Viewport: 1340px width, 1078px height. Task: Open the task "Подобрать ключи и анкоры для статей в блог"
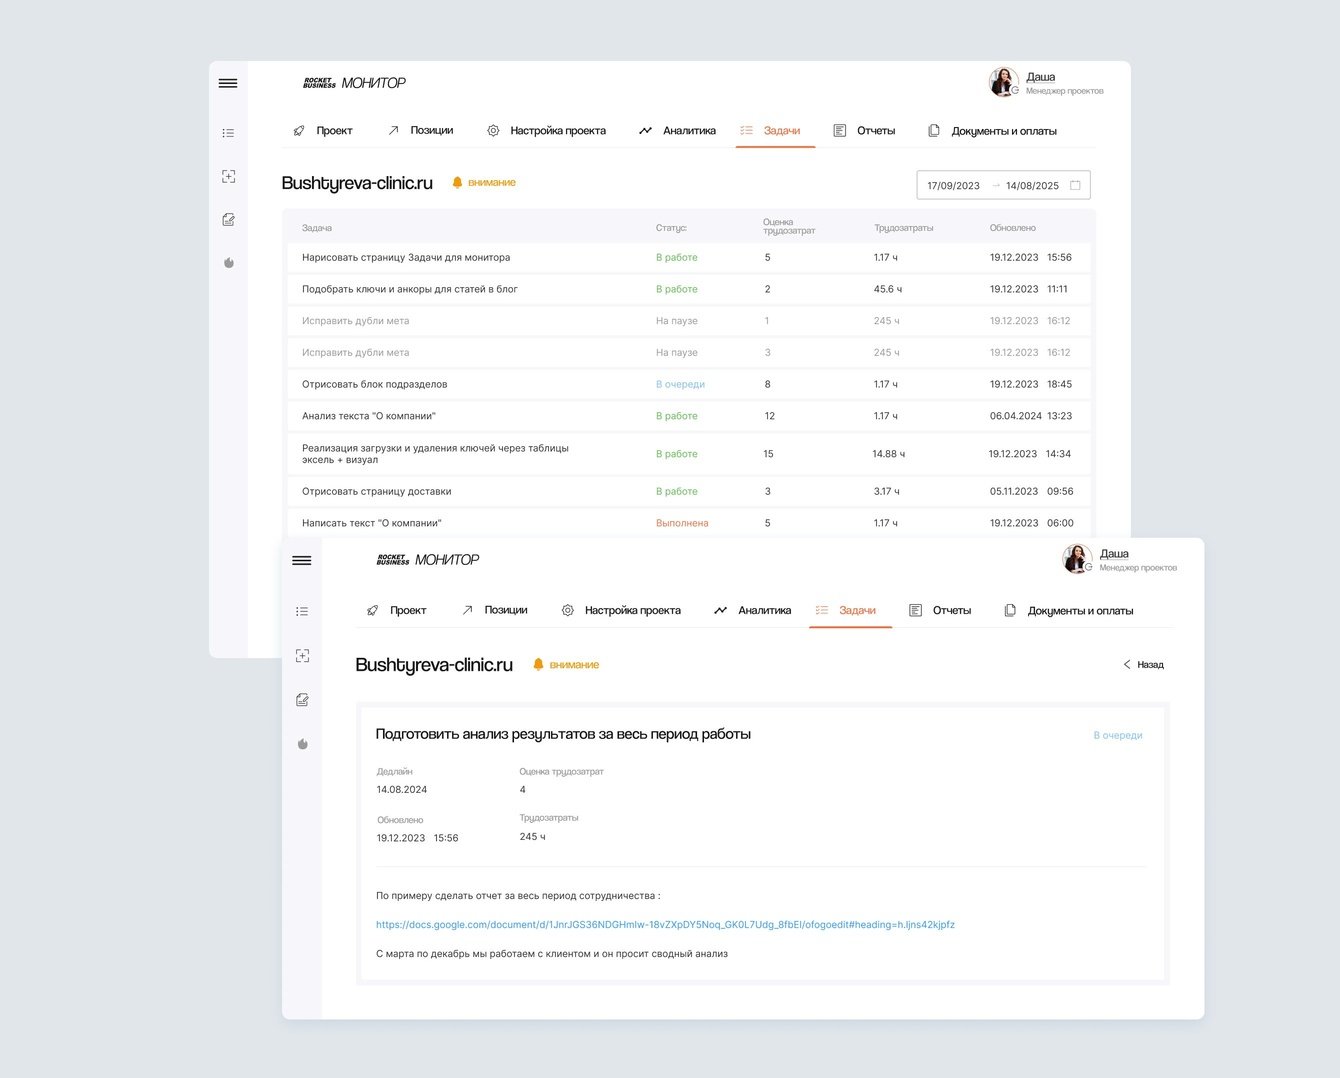409,289
